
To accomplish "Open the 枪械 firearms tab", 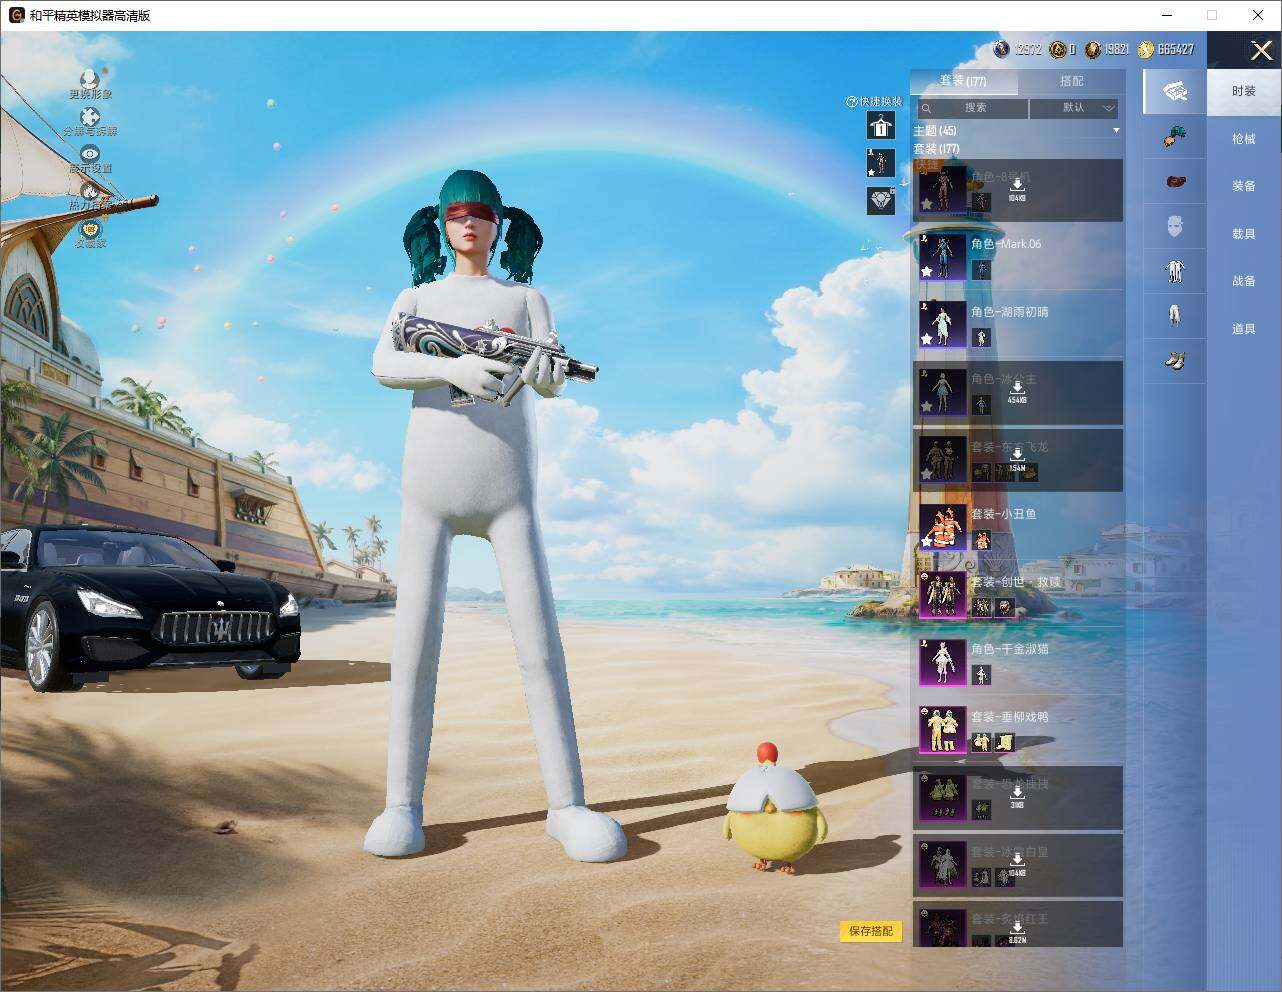I will pyautogui.click(x=1244, y=139).
